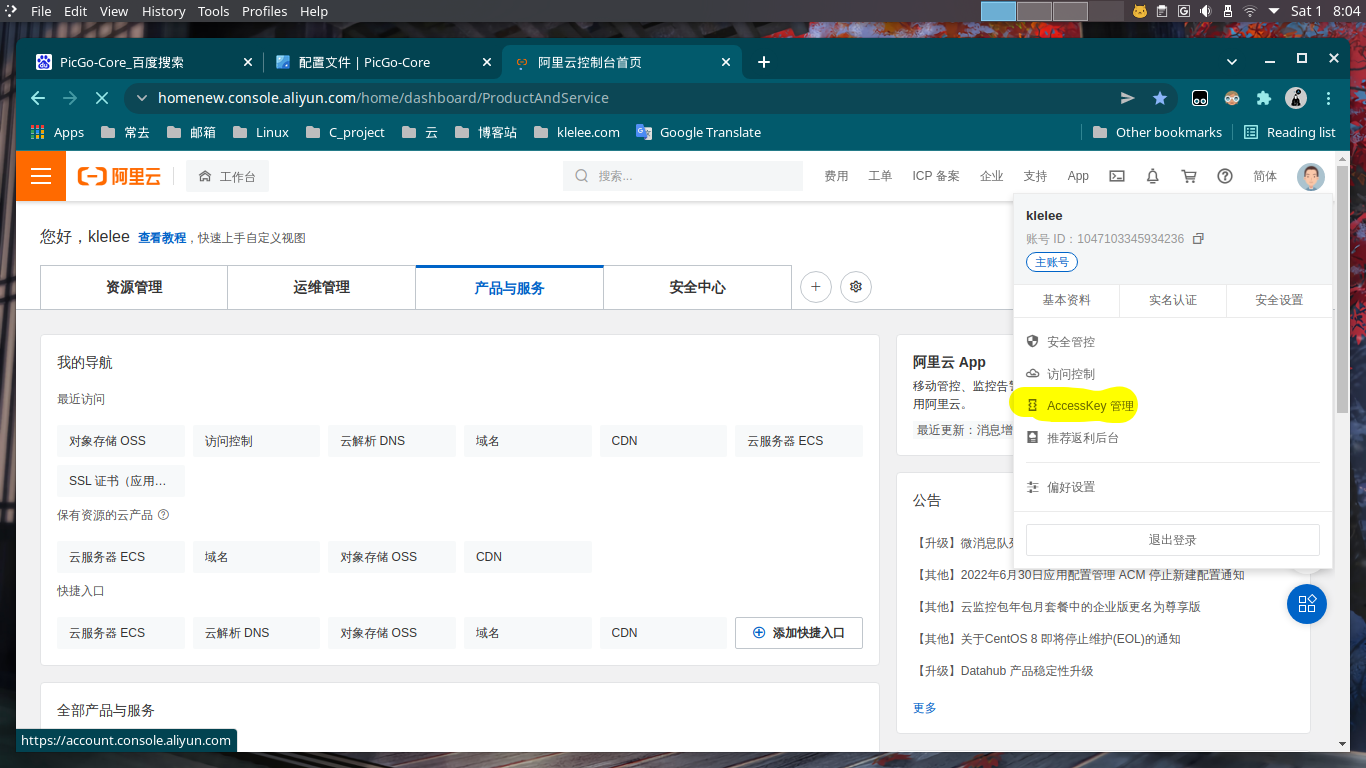The image size is (1366, 768).
Task: Click the volume icon in system tray
Action: coord(1206,11)
